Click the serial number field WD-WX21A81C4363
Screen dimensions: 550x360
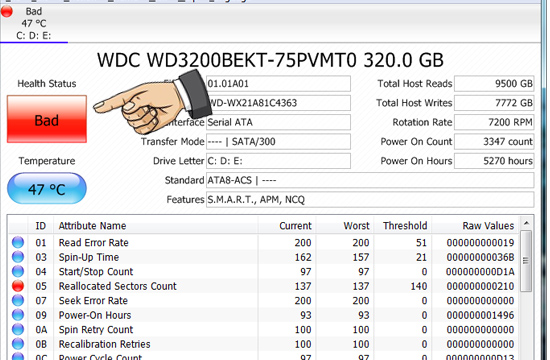pyautogui.click(x=278, y=103)
